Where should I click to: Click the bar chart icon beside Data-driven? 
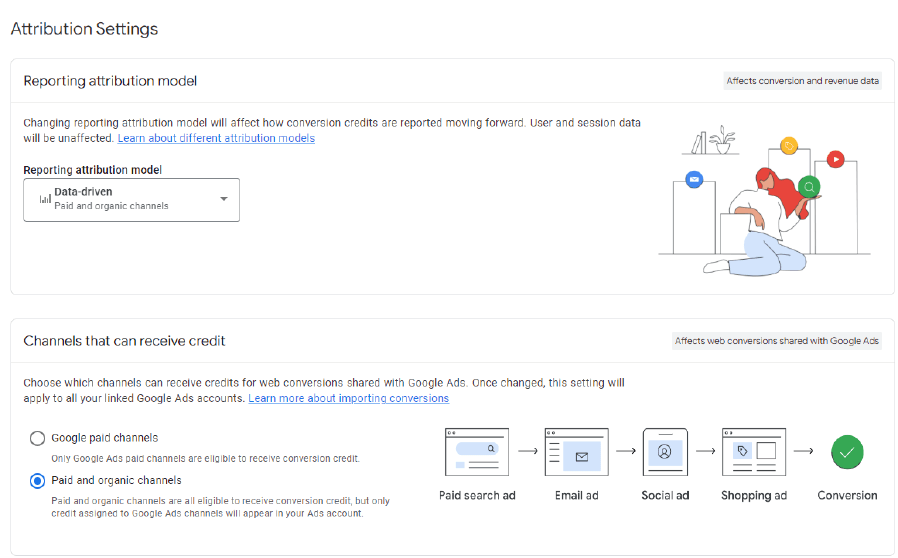coord(45,199)
